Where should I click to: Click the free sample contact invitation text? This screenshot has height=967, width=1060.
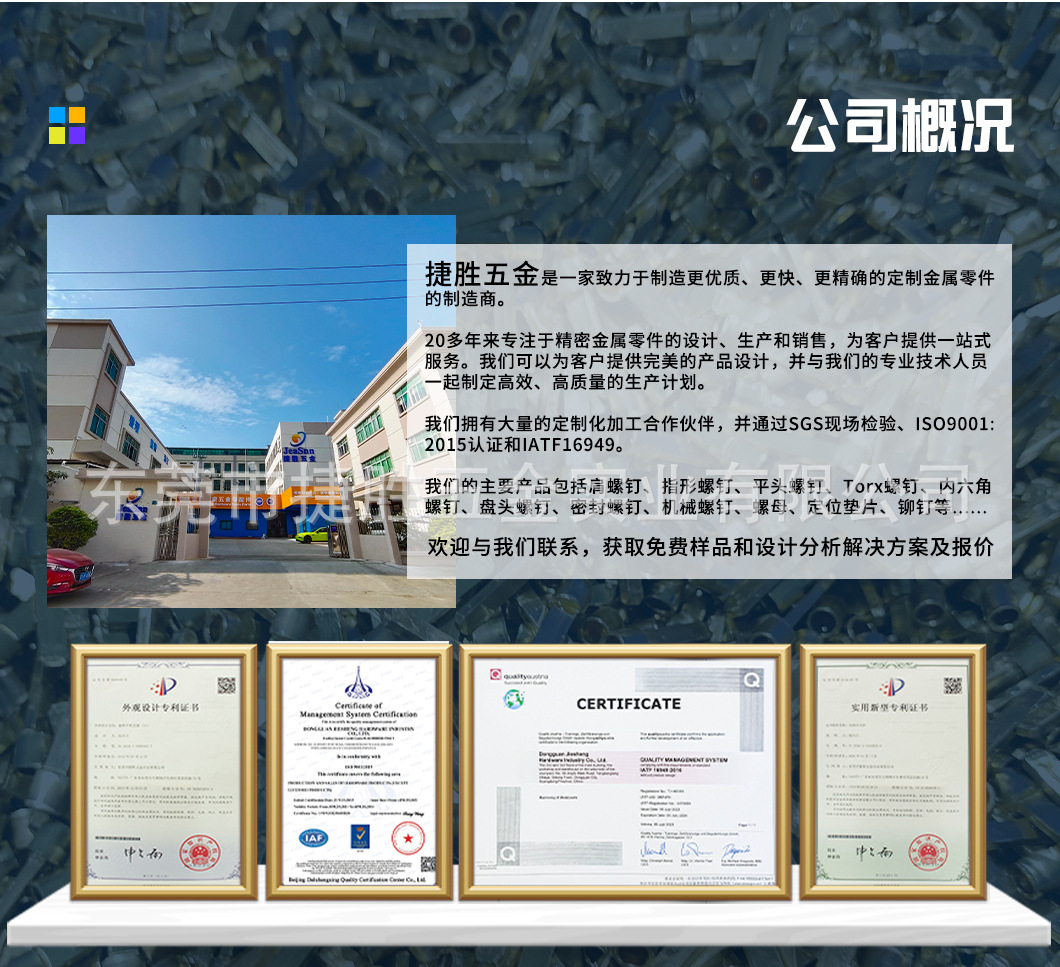pos(712,550)
